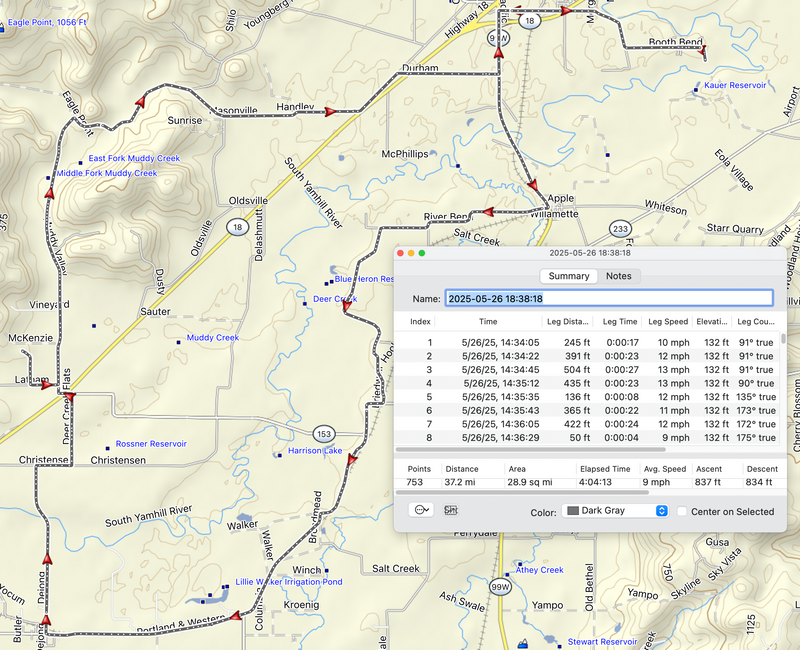
Task: Click the 37.2 mi Distance value
Action: pos(460,482)
